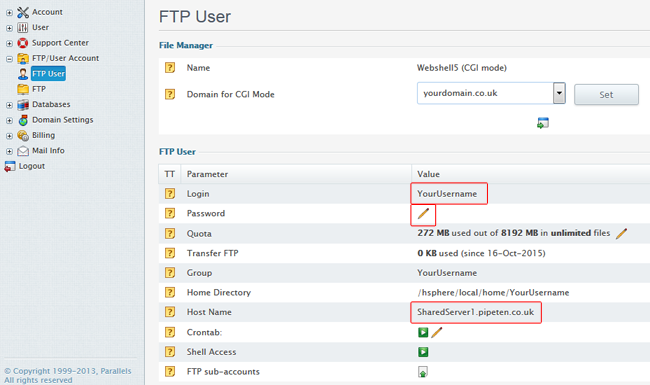Click the Mail Info envelope icon
650x385 pixels.
click(23, 151)
